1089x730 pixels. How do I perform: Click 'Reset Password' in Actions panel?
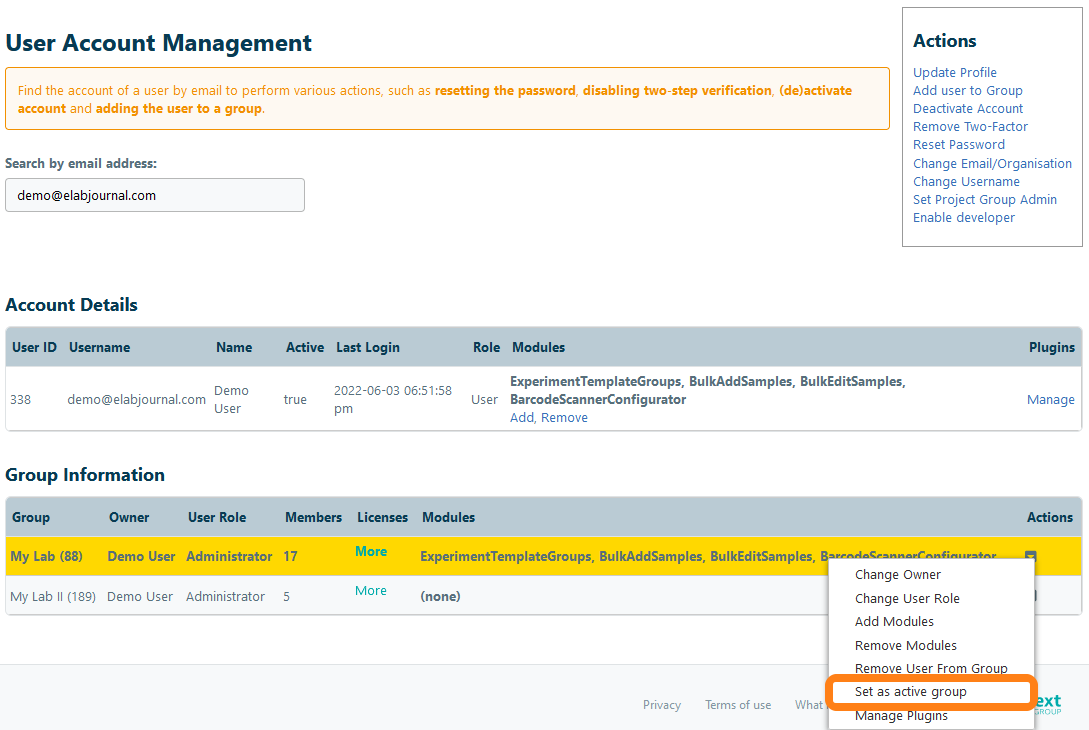click(958, 145)
